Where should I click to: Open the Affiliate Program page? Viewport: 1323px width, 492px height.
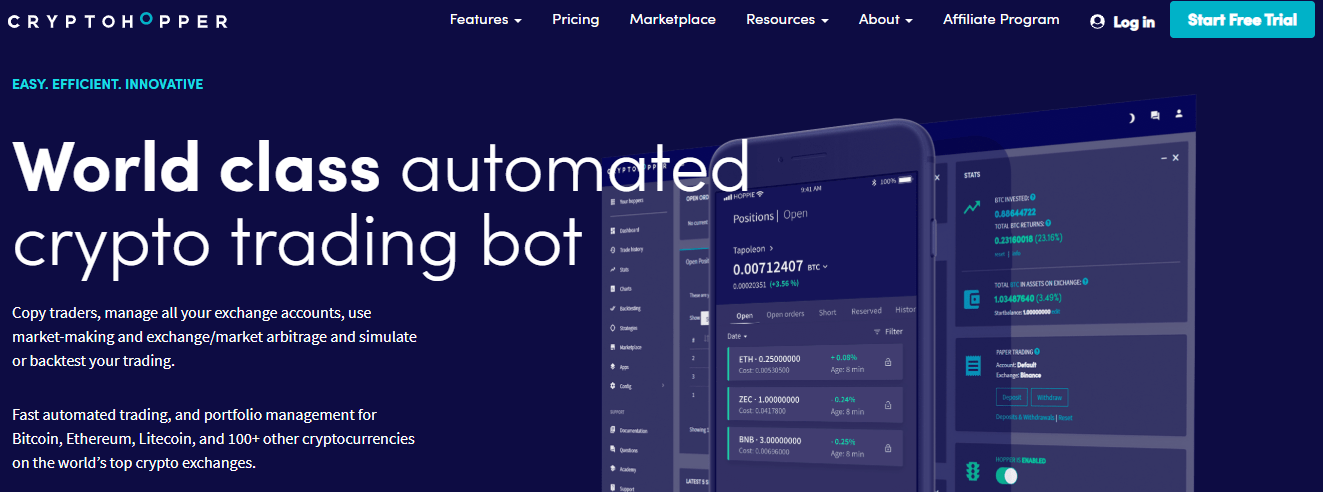[1001, 20]
